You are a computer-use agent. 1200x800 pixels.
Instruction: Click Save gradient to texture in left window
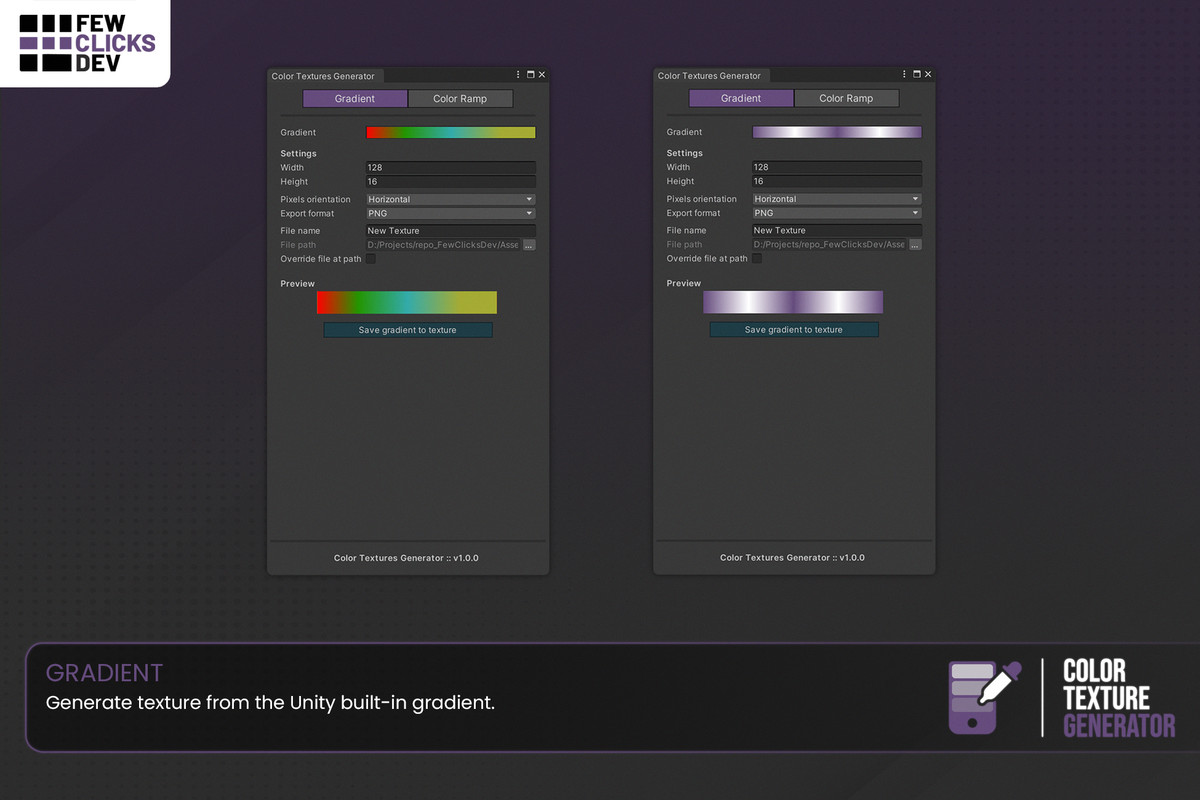408,330
